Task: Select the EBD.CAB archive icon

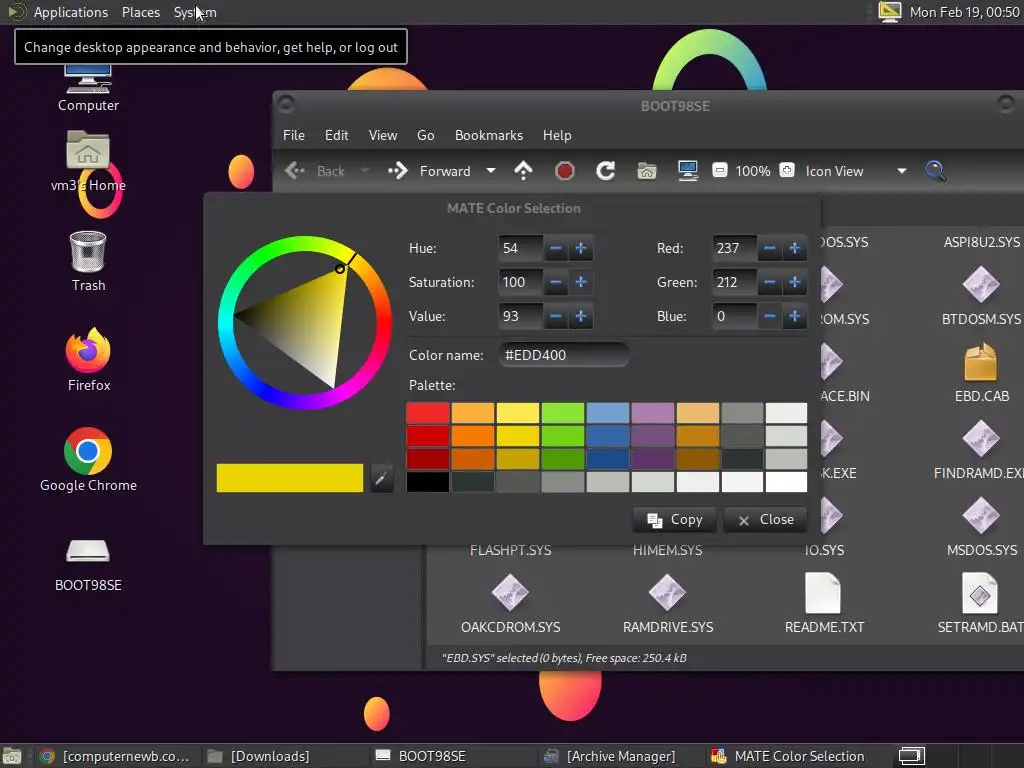Action: pos(981,362)
